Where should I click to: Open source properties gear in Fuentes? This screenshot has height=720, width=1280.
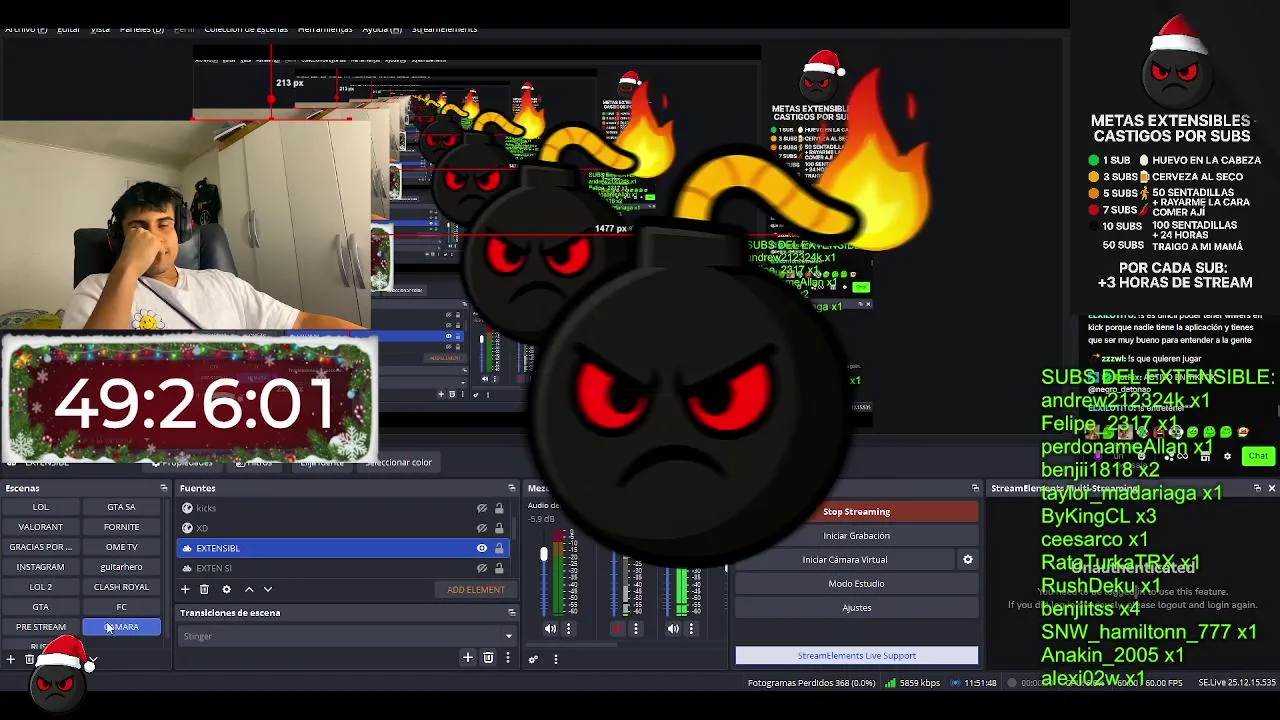pyautogui.click(x=226, y=589)
